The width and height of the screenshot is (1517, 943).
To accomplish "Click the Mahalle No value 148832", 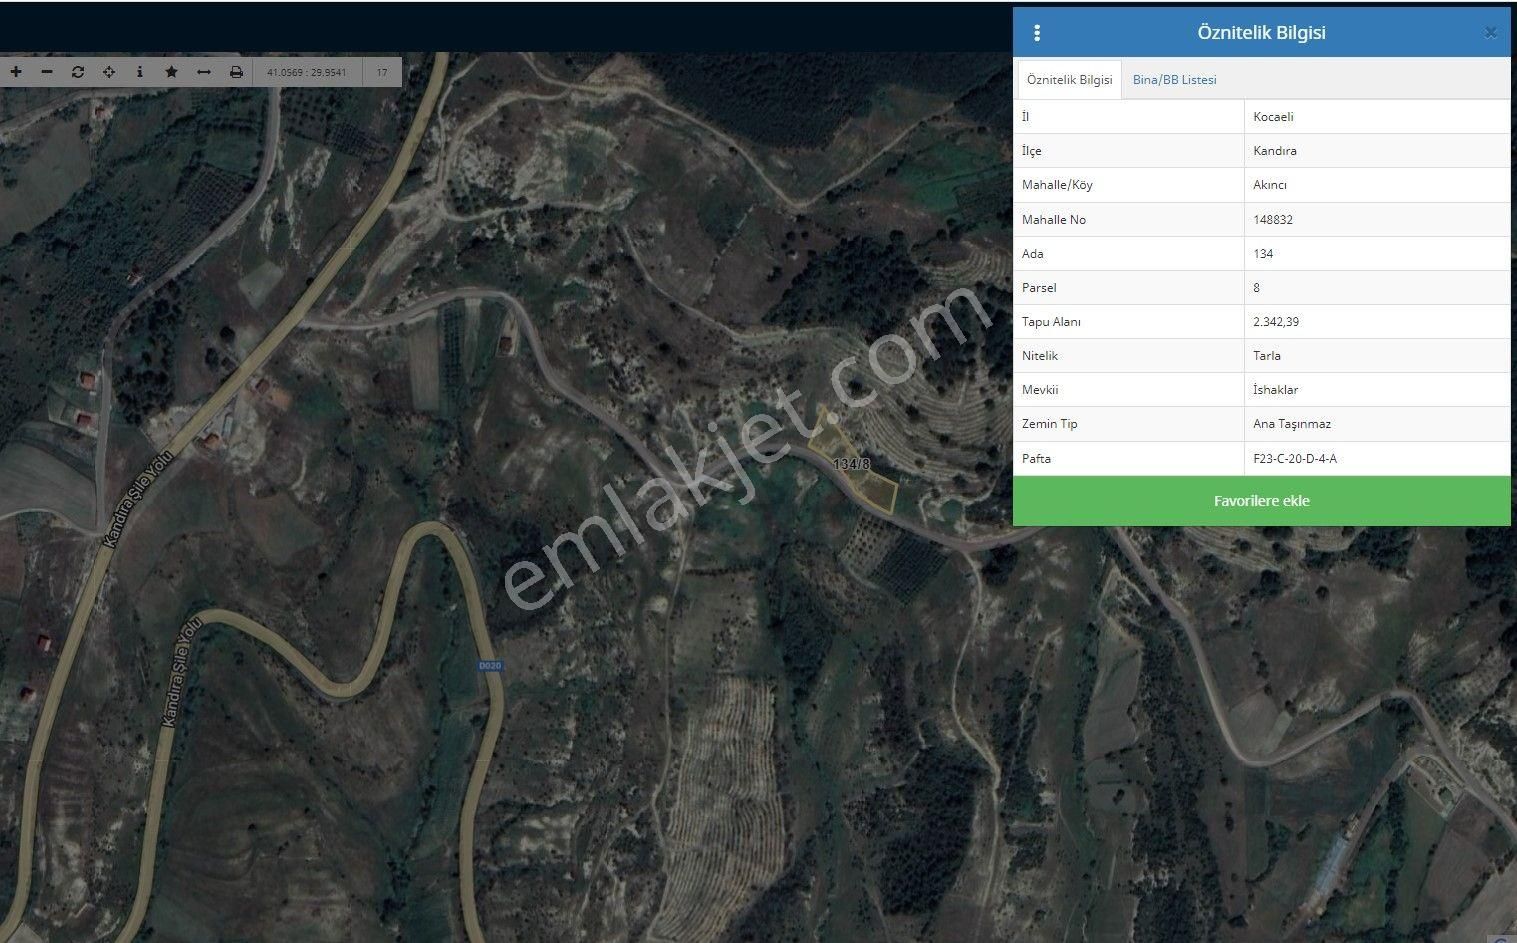I will click(1273, 220).
